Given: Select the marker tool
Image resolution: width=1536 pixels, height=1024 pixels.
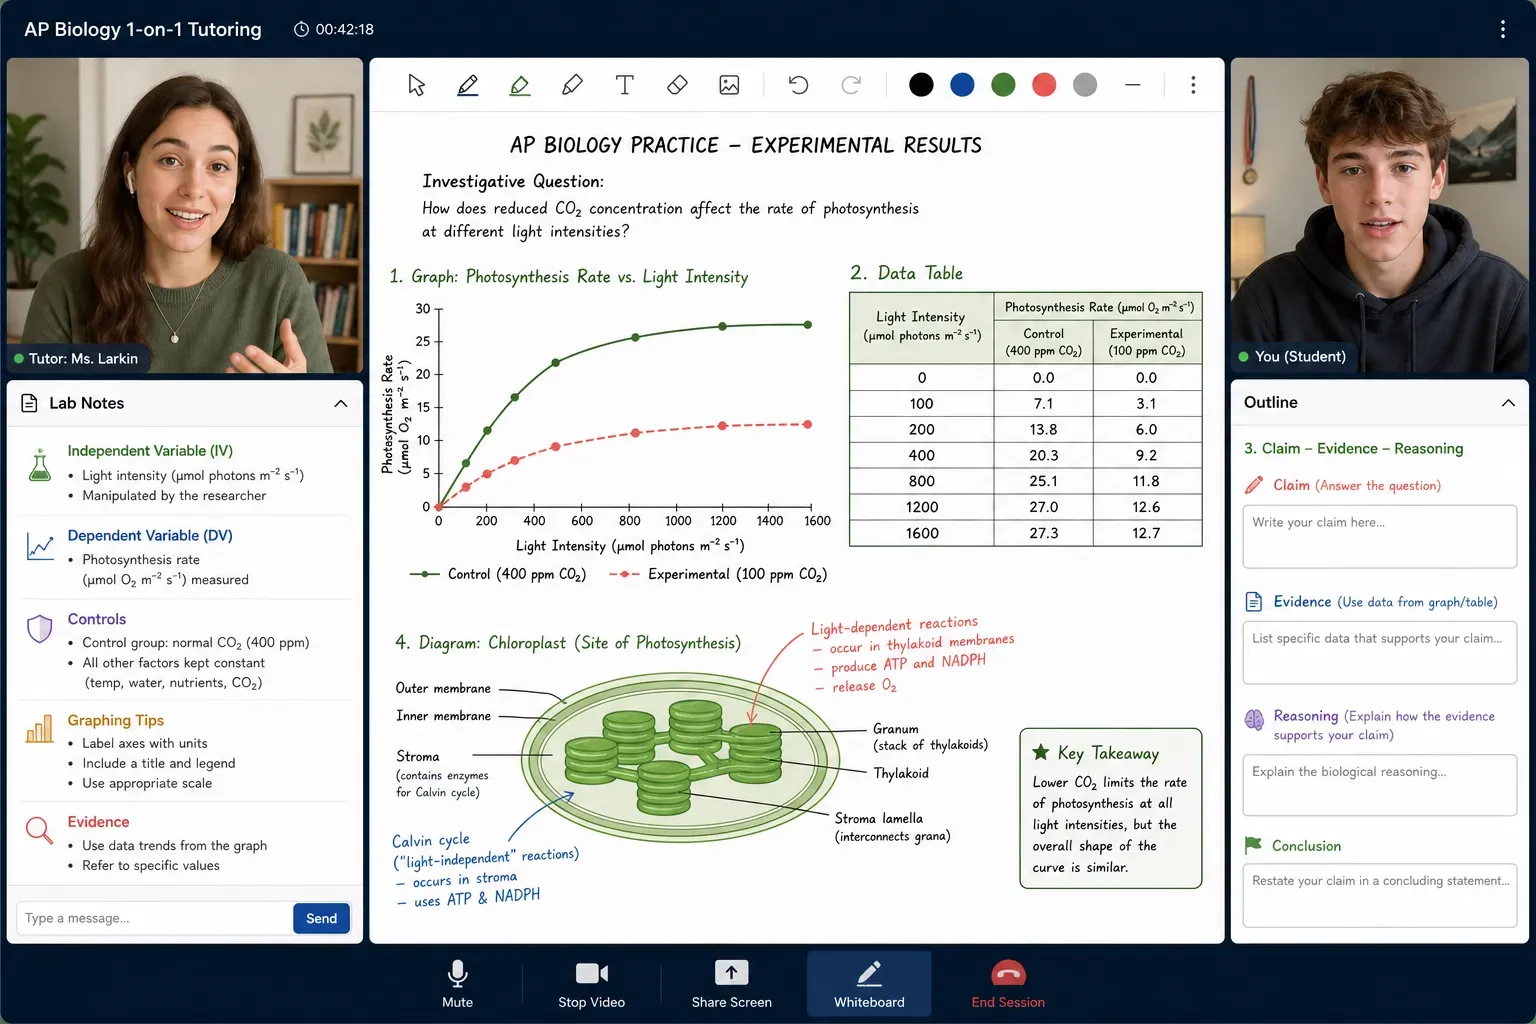Looking at the screenshot, I should [572, 85].
